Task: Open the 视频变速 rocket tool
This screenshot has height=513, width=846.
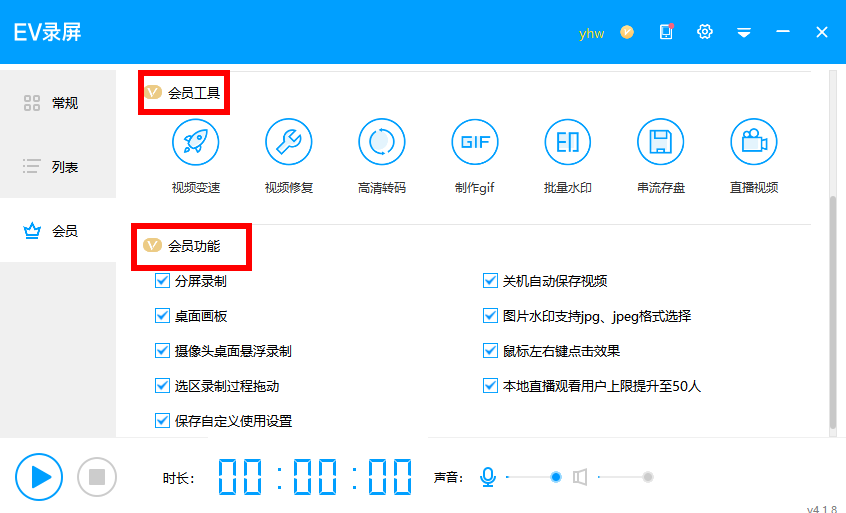Action: 195,142
